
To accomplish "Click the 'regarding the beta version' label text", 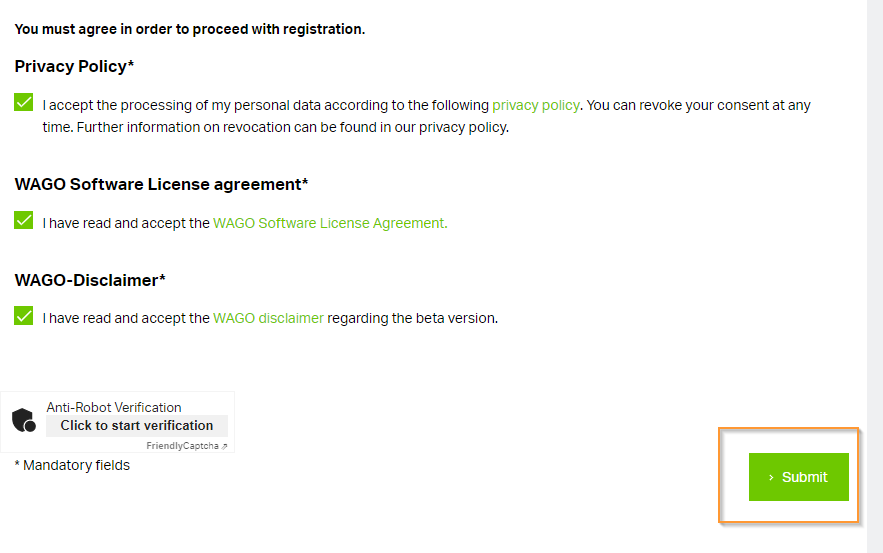I will point(412,318).
